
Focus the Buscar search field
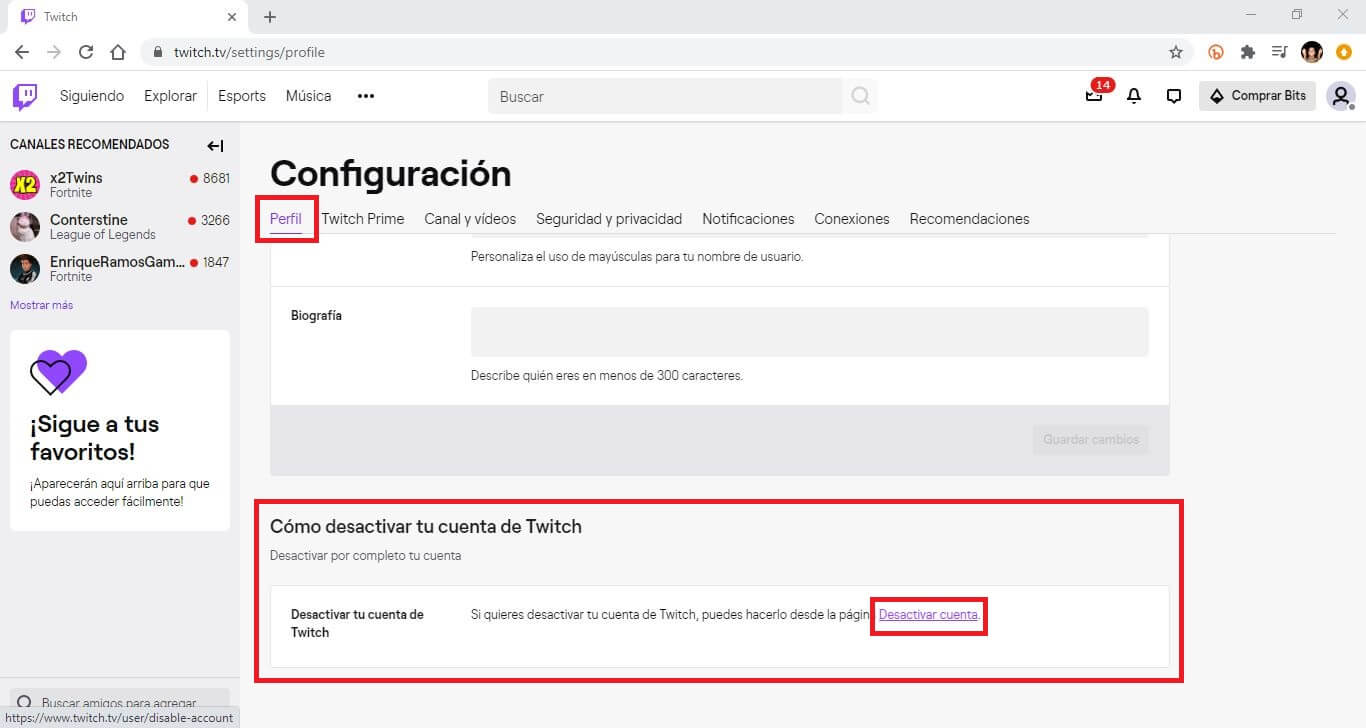tap(665, 96)
